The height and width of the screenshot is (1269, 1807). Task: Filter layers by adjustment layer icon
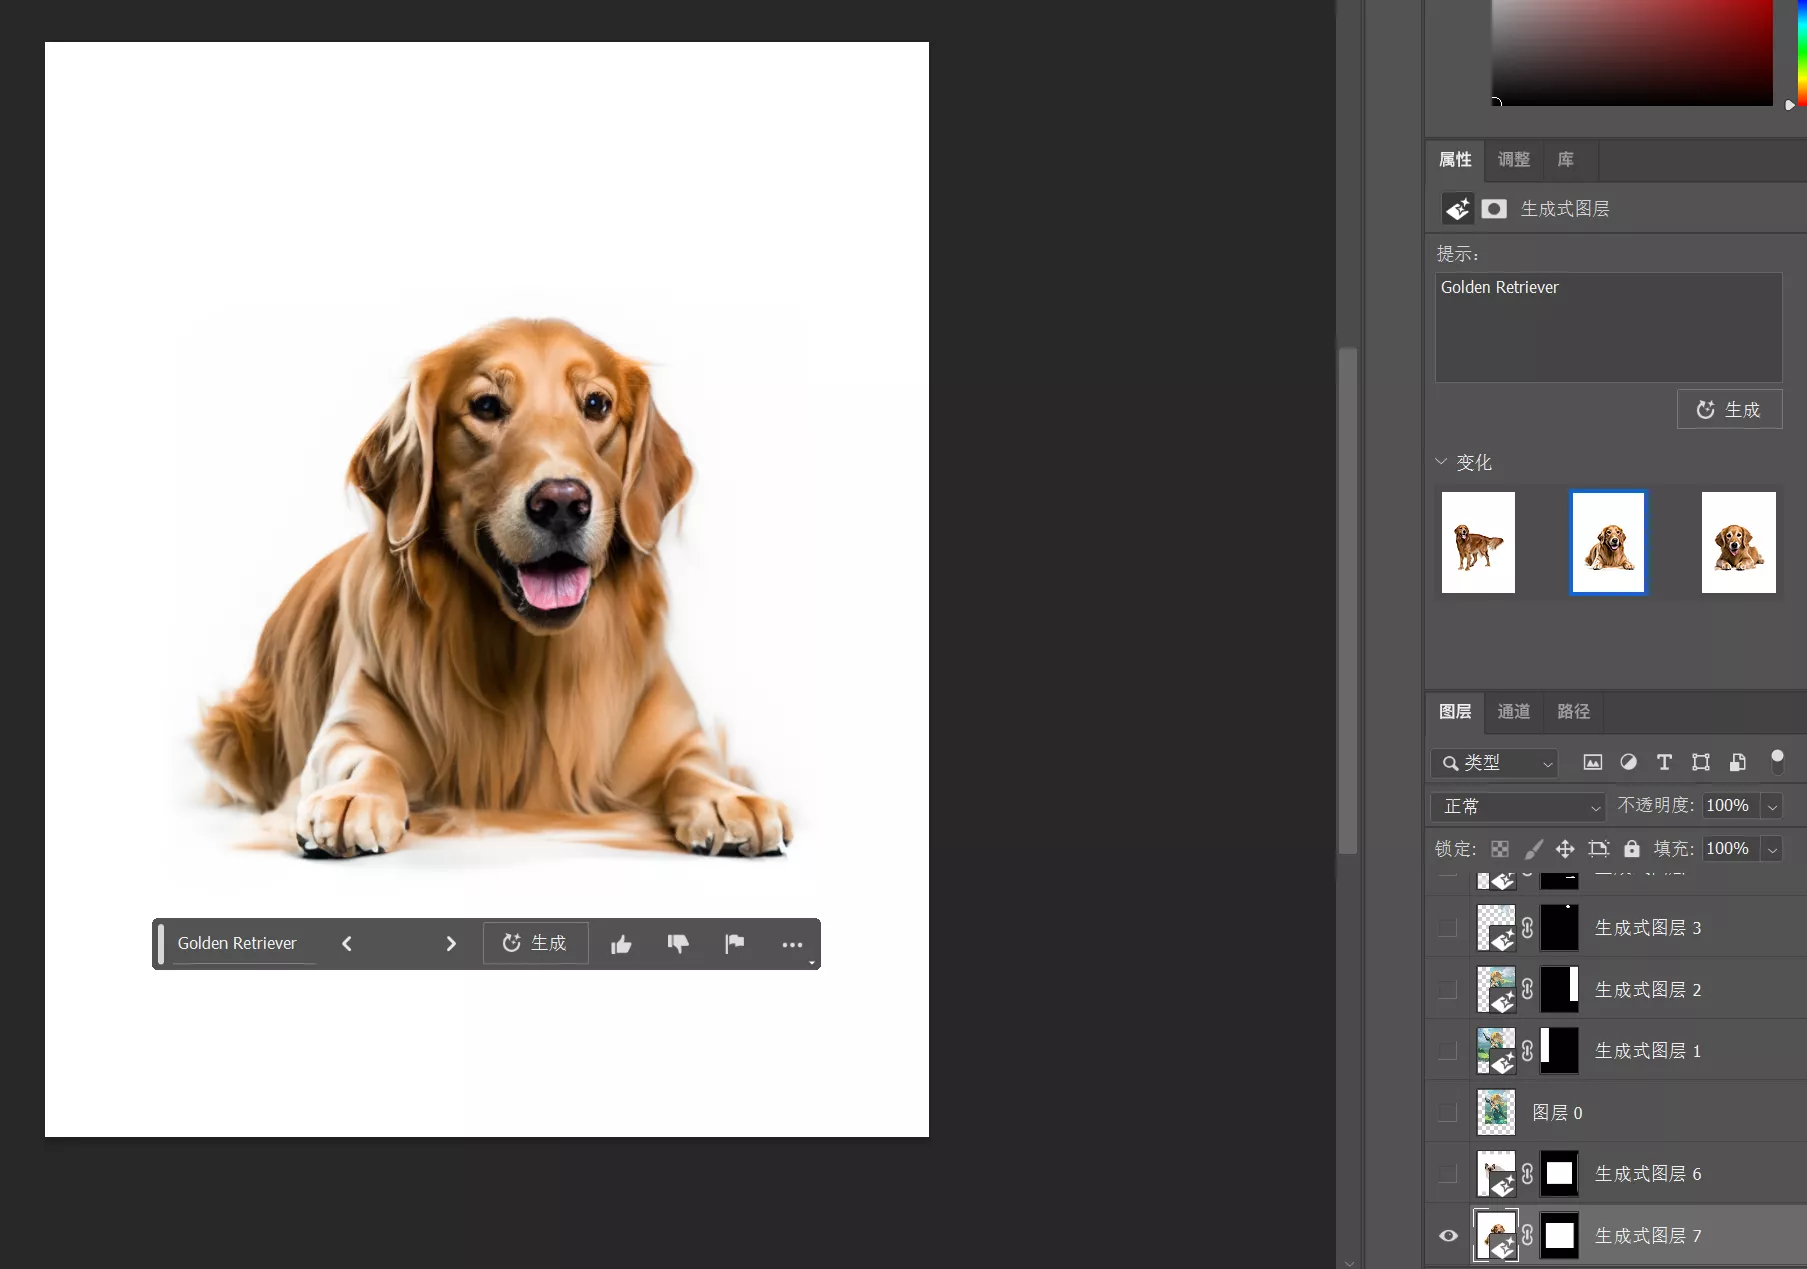pos(1628,762)
